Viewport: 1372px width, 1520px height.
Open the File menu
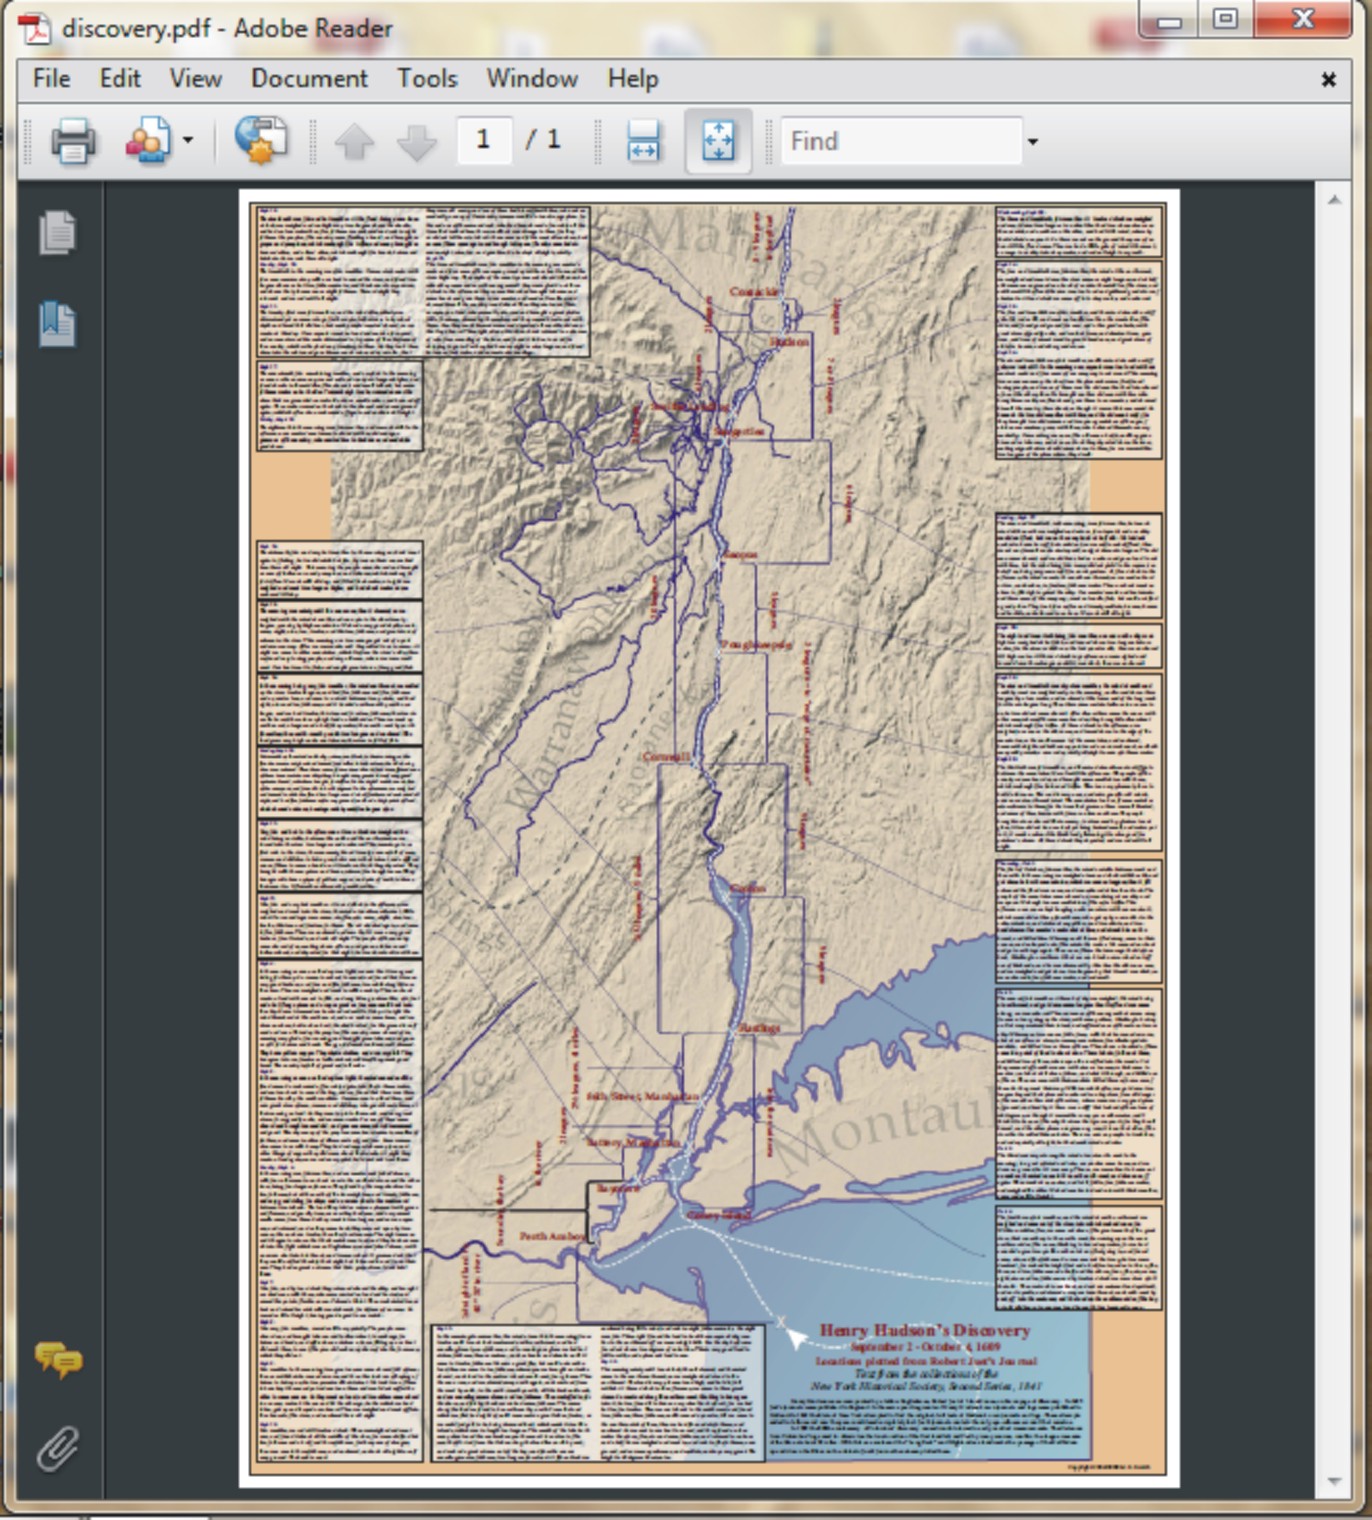click(51, 79)
